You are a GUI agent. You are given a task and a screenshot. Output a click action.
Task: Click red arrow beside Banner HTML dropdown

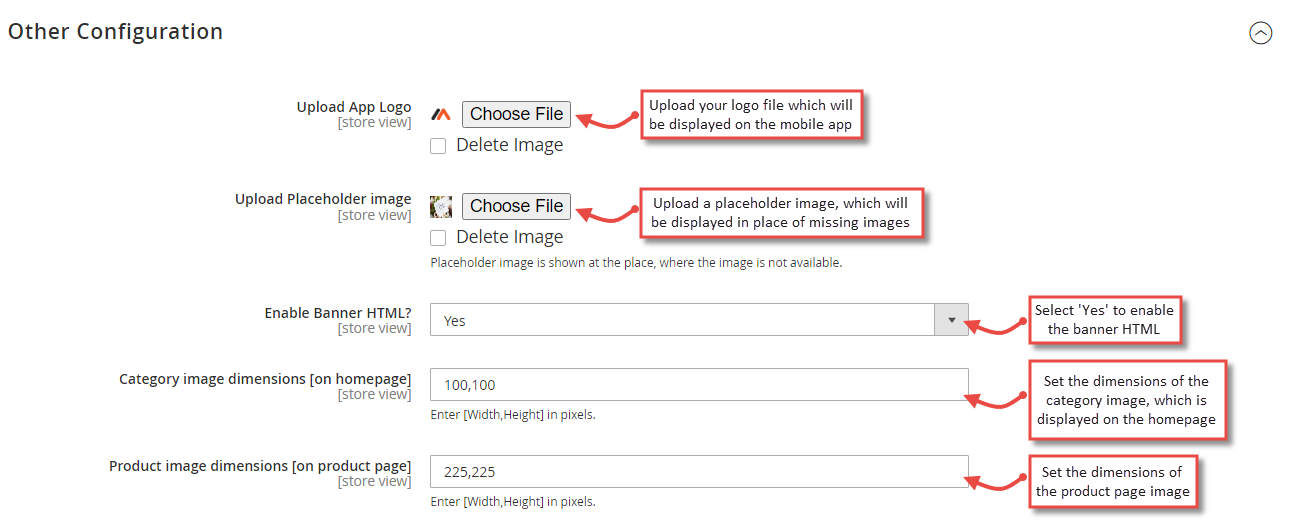(x=997, y=325)
